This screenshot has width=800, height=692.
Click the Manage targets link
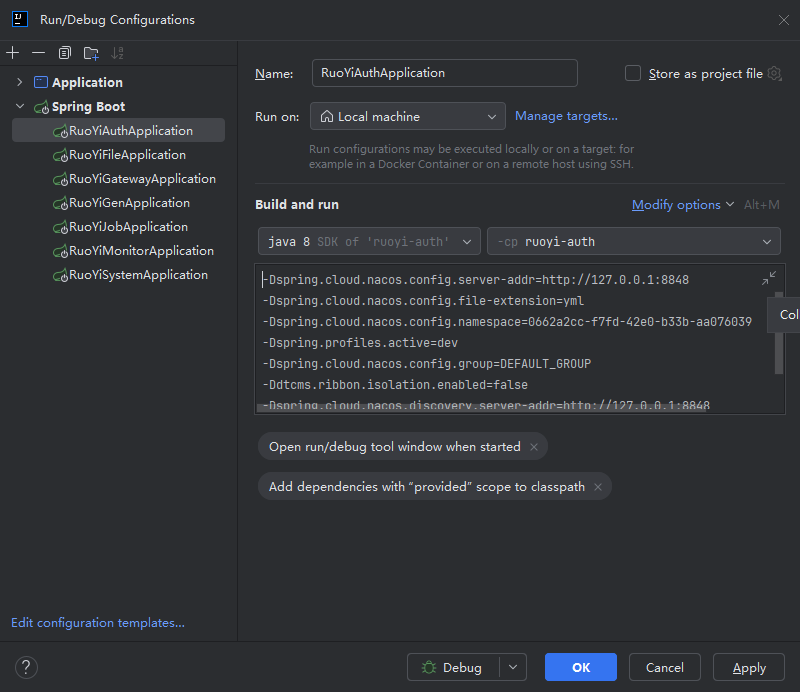point(566,116)
